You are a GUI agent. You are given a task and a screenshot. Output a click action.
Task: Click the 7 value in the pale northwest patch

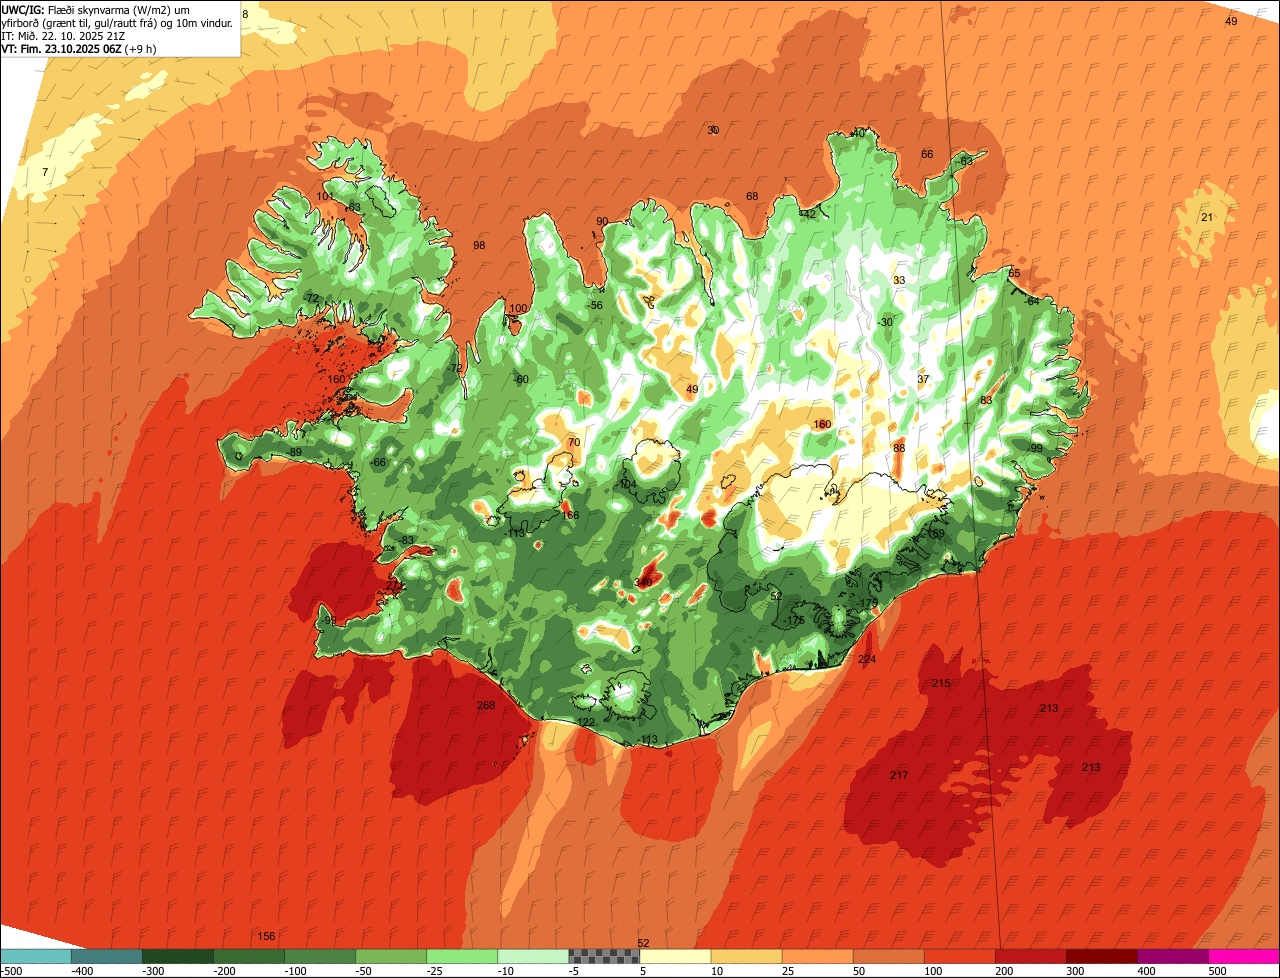pos(45,172)
